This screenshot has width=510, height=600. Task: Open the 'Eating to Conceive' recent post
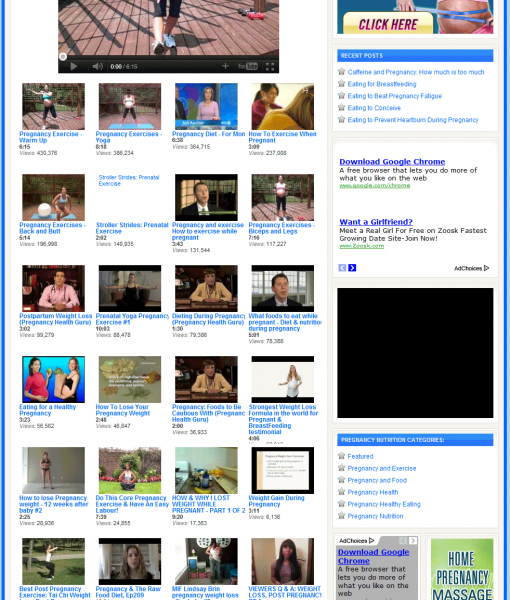[x=374, y=108]
